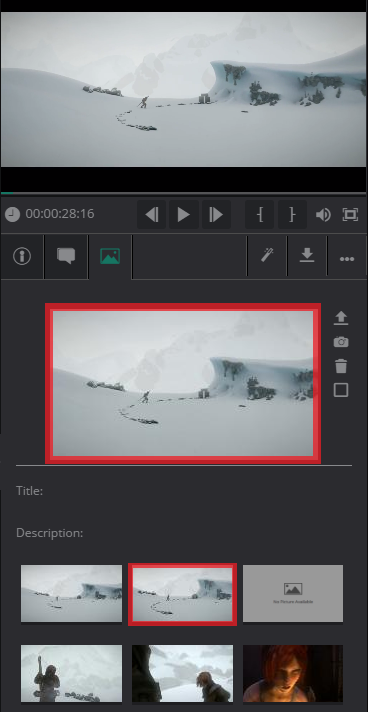This screenshot has width=368, height=712.
Task: Select the first unhighlighted snowy landscape thumbnail
Action: (71, 593)
